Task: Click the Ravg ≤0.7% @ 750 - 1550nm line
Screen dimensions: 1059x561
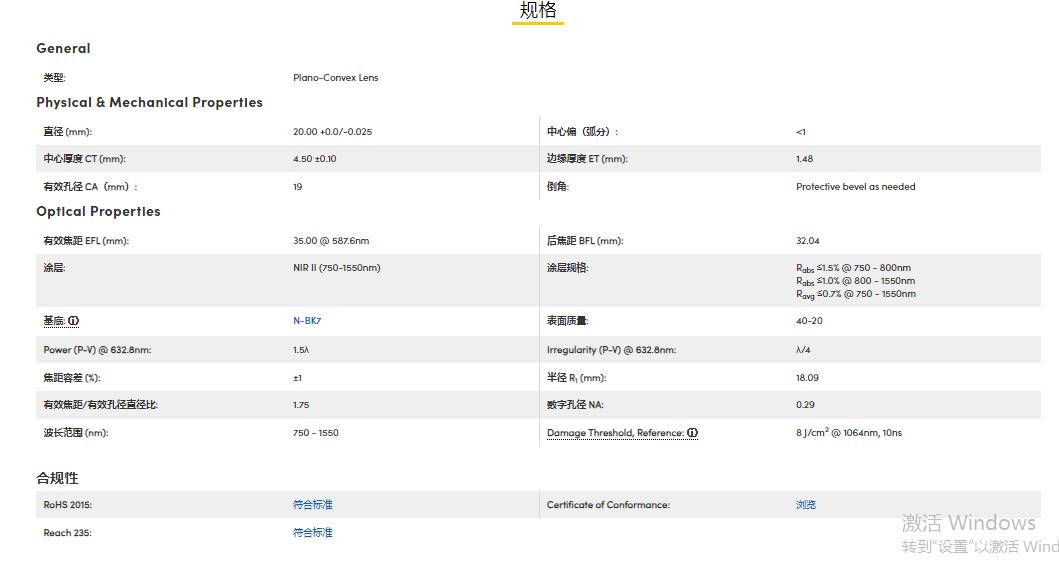Action: (856, 294)
